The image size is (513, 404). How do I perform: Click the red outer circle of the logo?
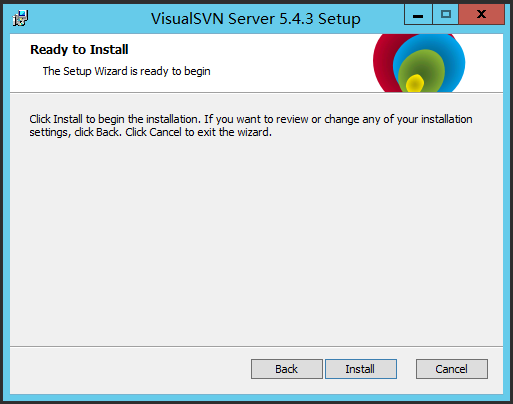383,62
